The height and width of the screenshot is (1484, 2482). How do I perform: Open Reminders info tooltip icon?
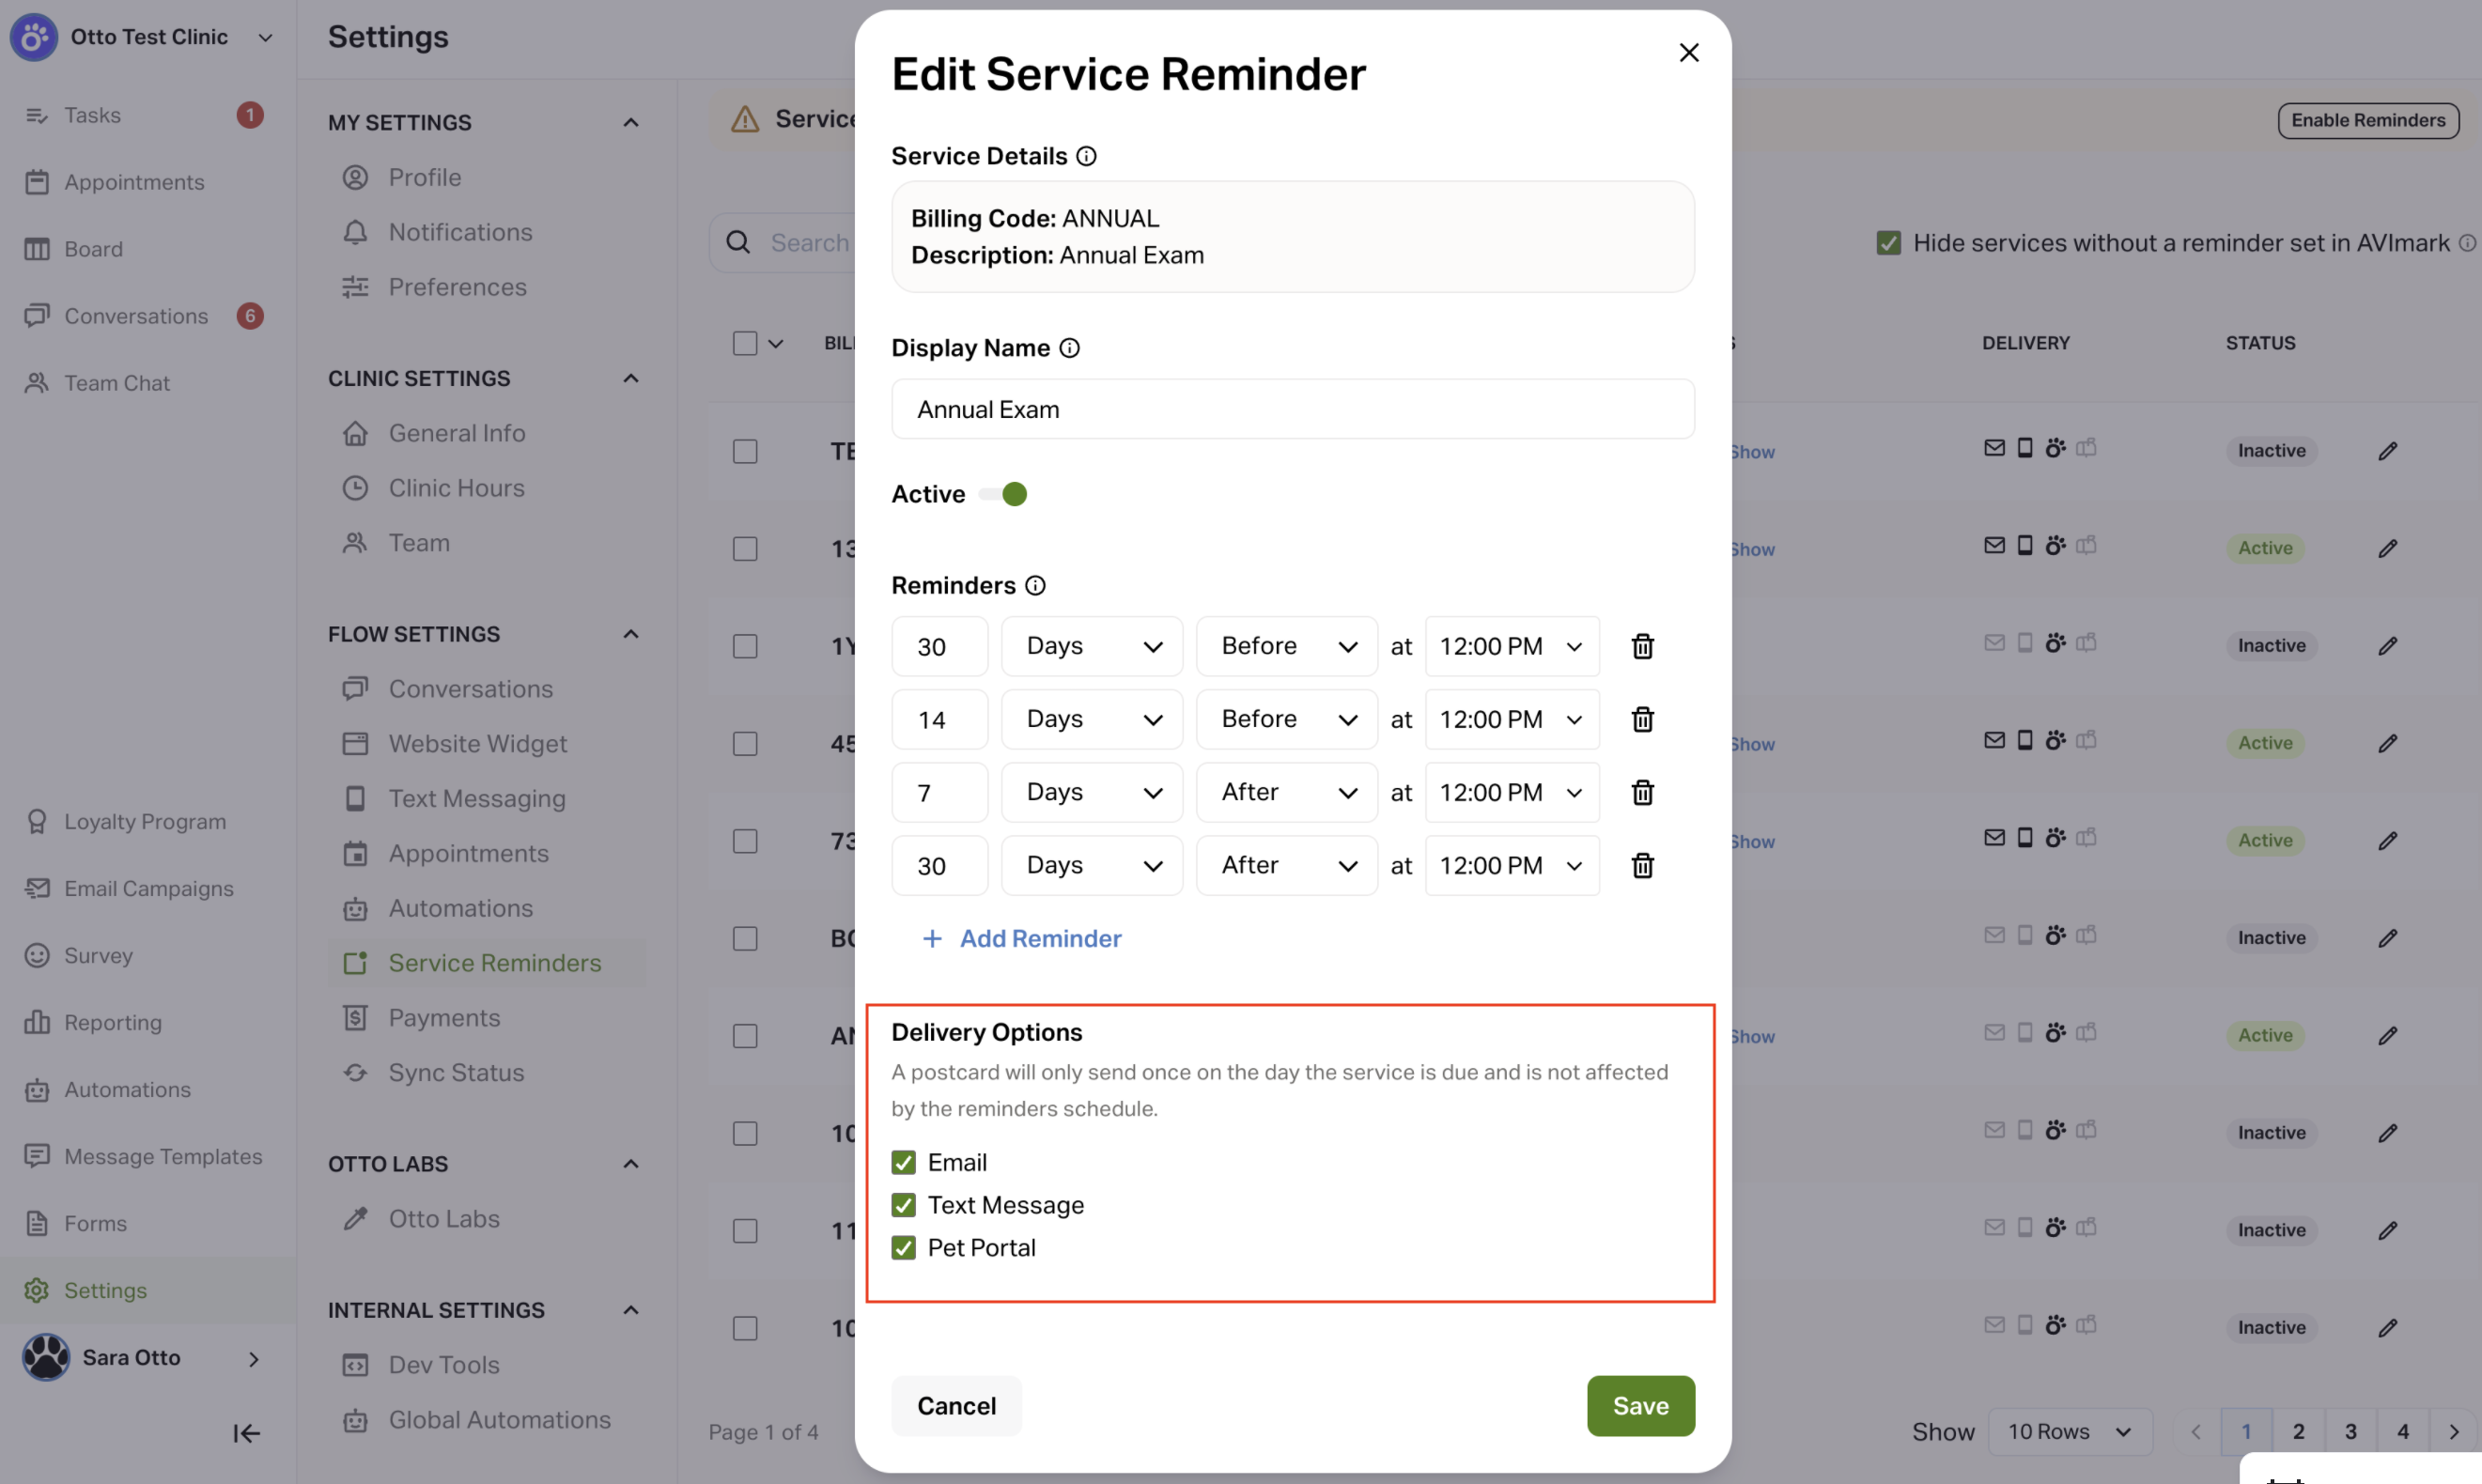click(x=1035, y=586)
